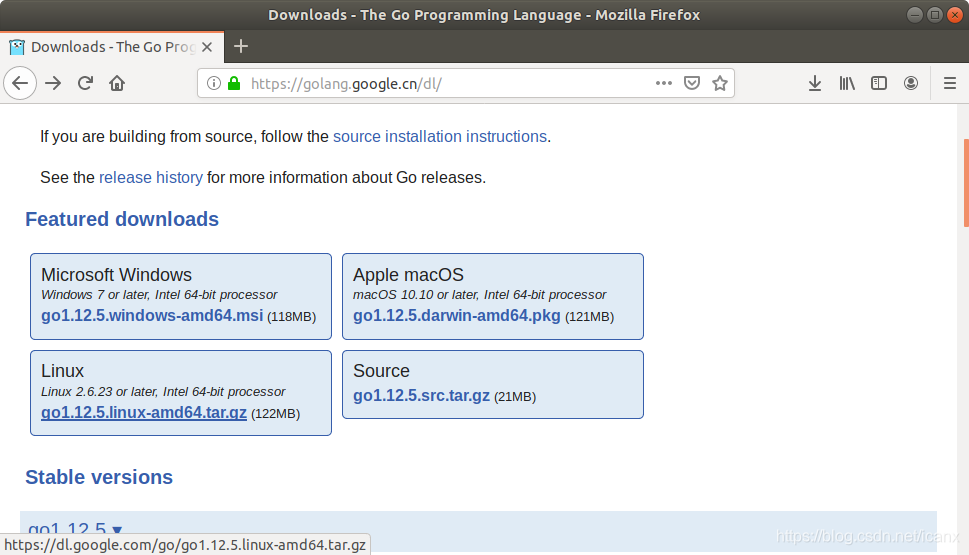The width and height of the screenshot is (969, 555).
Task: Save page to Pocket icon
Action: [x=692, y=83]
